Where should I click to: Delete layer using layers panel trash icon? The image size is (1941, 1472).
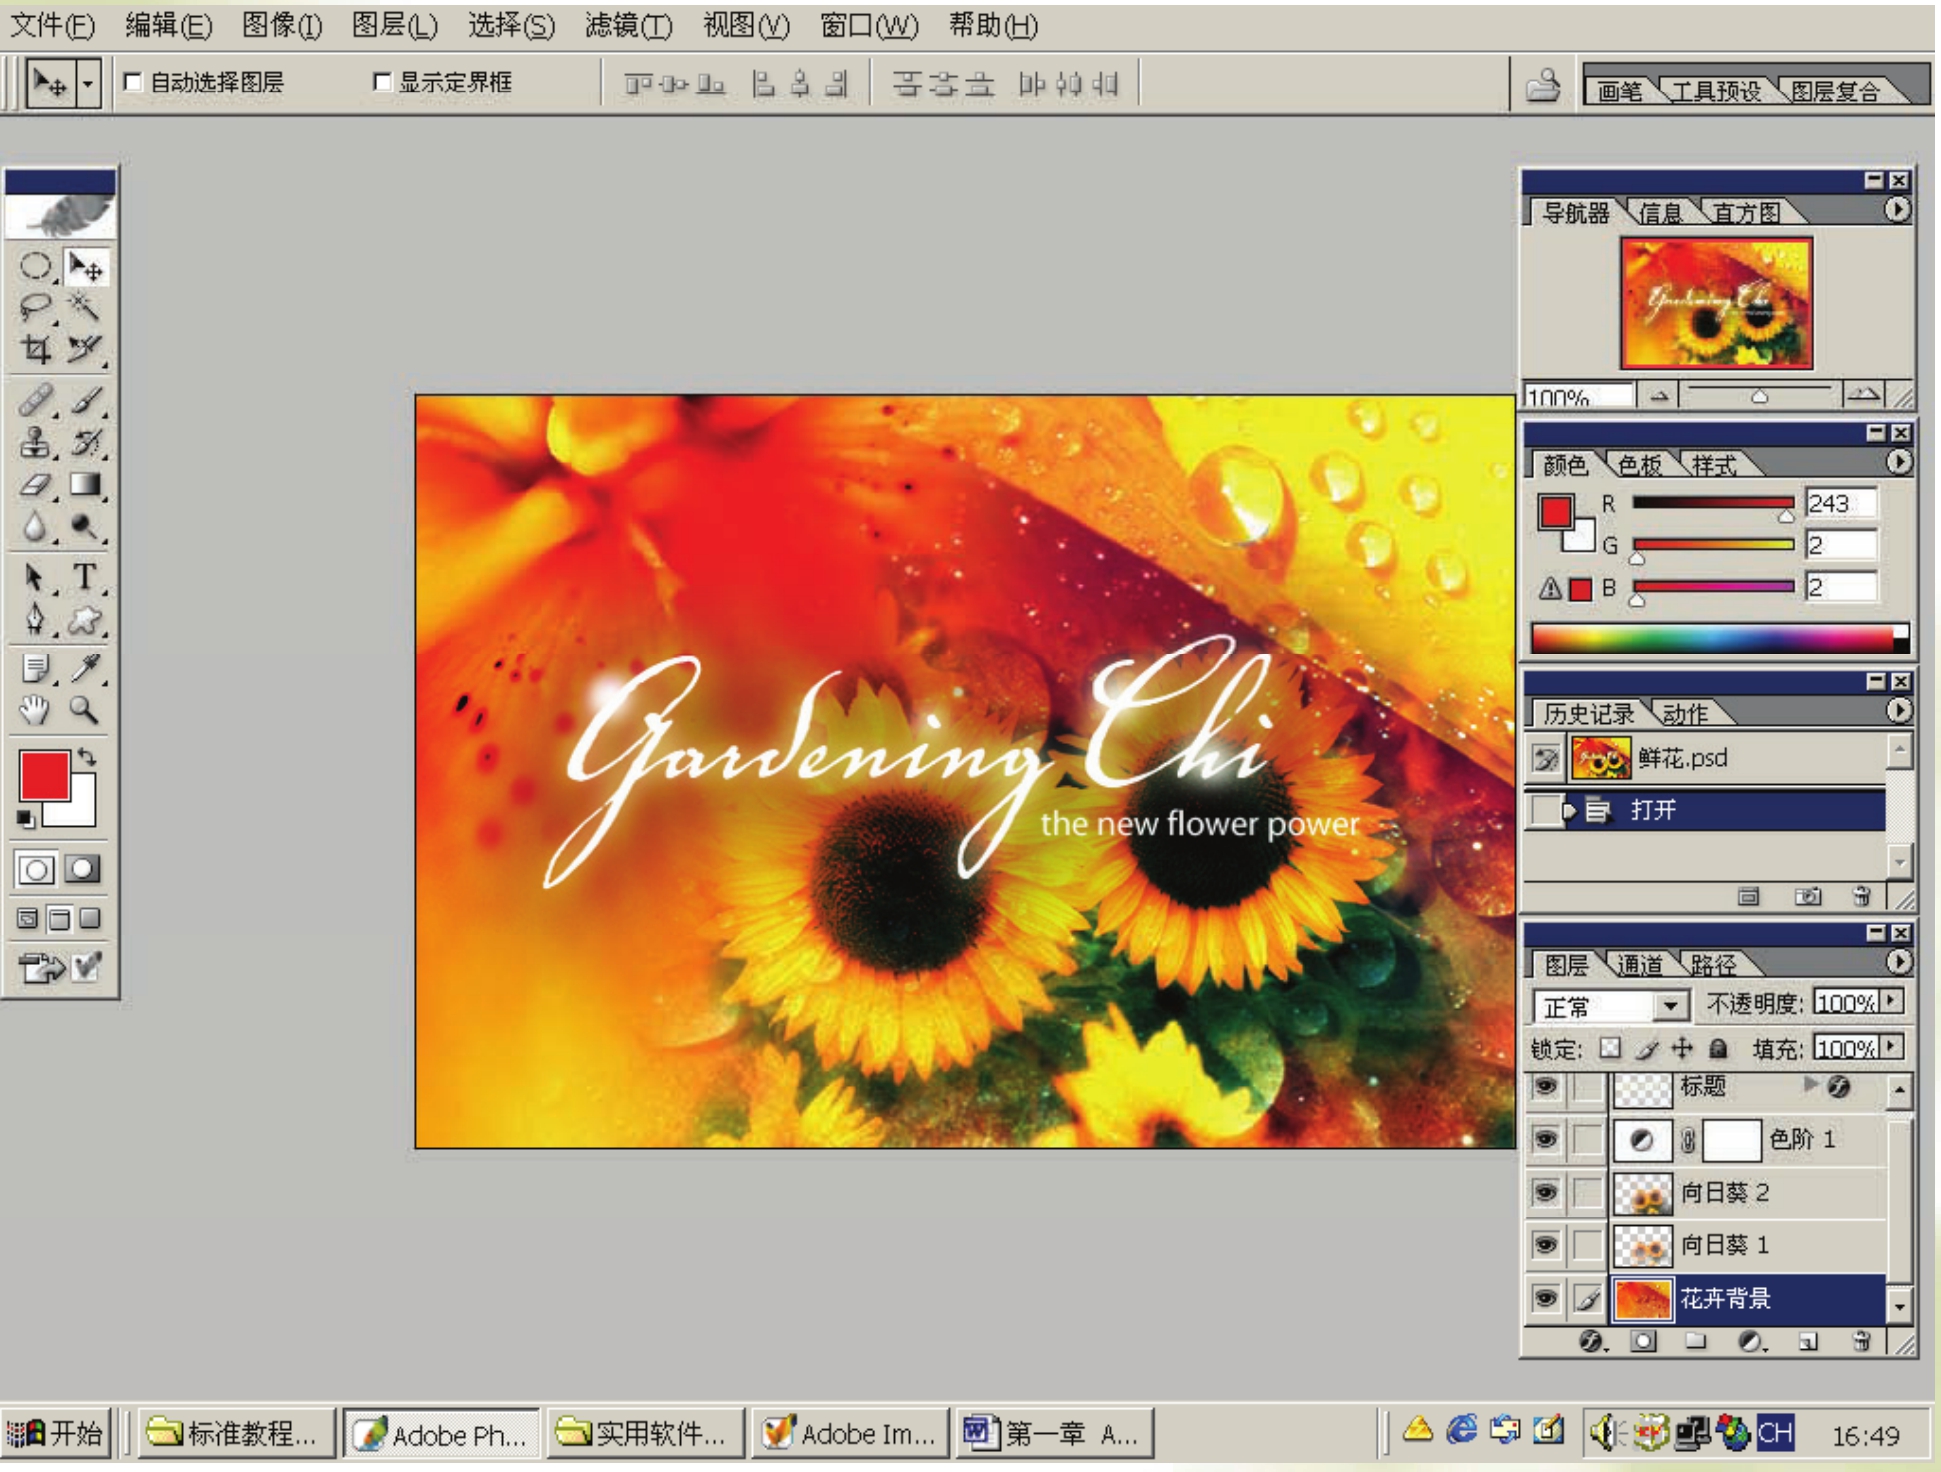tap(1860, 1341)
